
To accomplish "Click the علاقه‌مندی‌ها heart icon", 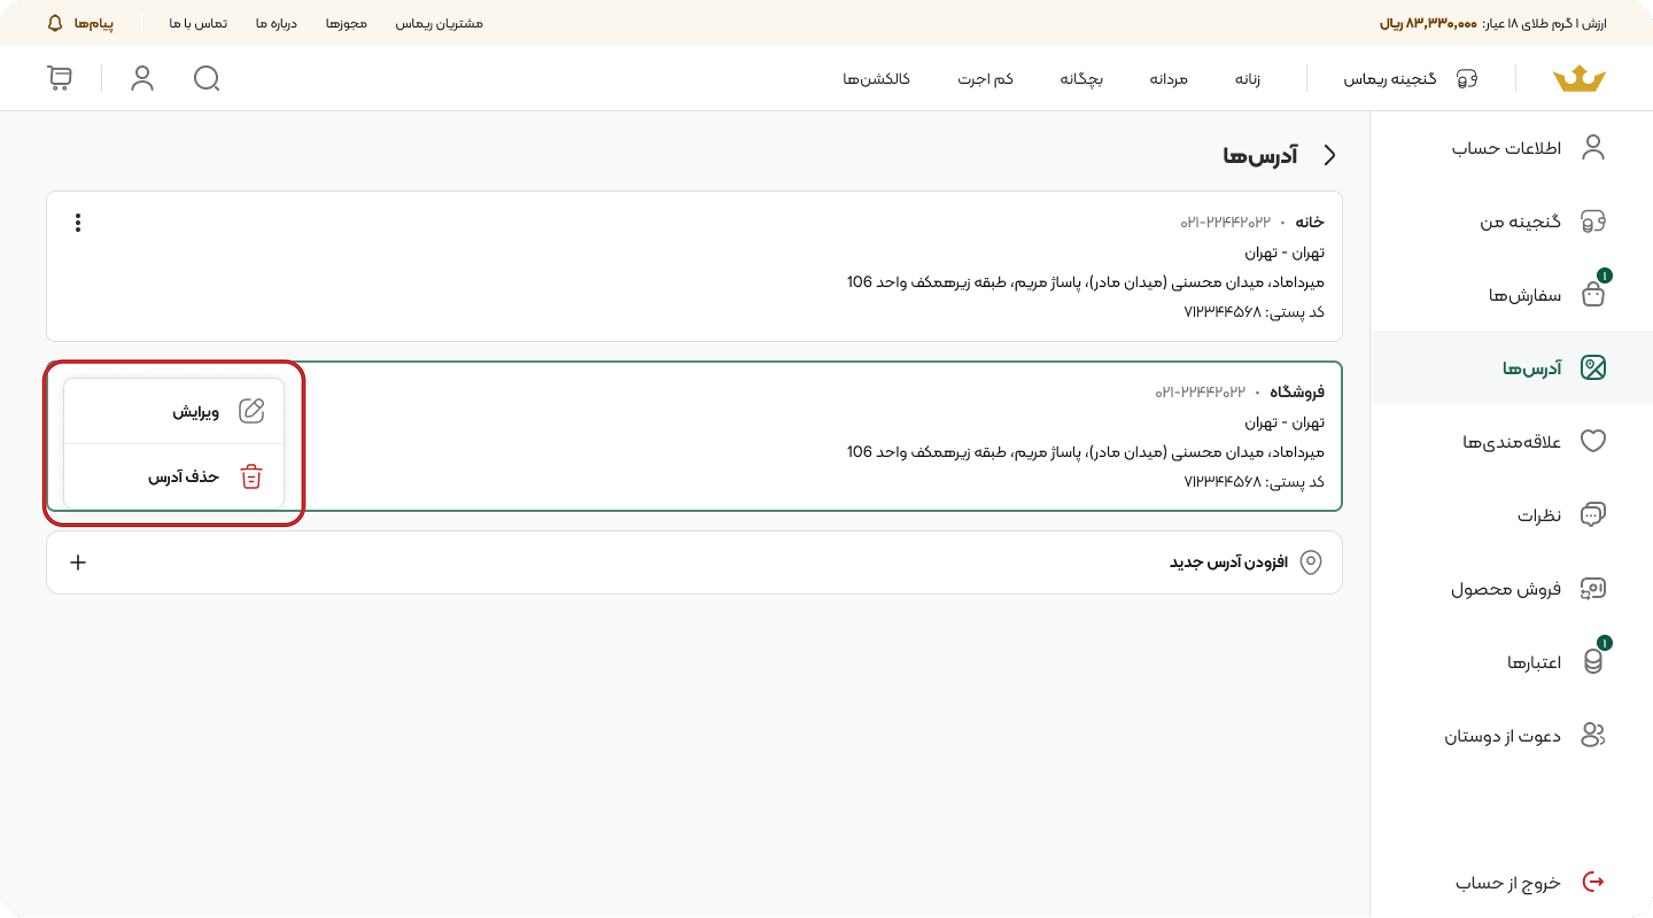I will 1593,441.
